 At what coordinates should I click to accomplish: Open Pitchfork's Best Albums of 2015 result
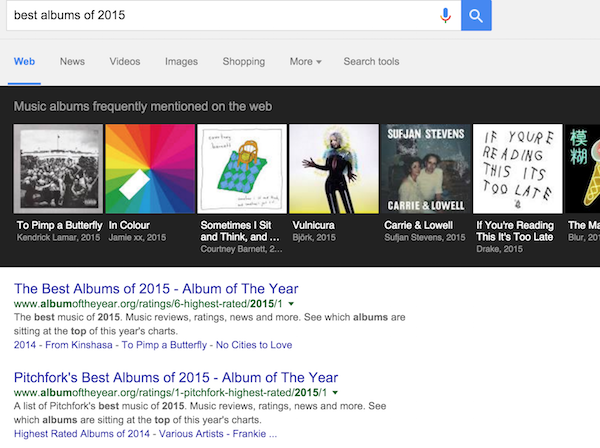click(176, 377)
